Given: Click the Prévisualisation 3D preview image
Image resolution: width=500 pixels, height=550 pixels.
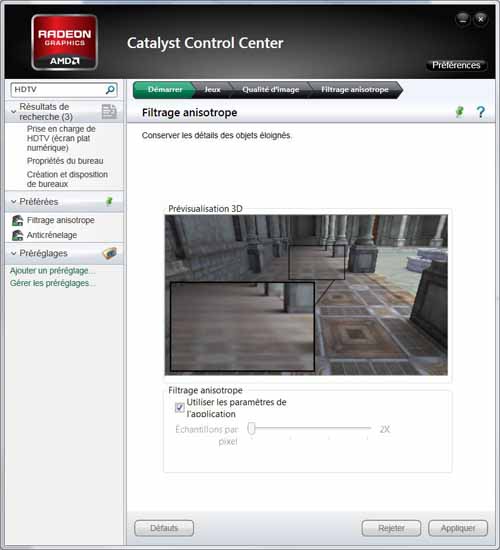Looking at the screenshot, I should 306,295.
